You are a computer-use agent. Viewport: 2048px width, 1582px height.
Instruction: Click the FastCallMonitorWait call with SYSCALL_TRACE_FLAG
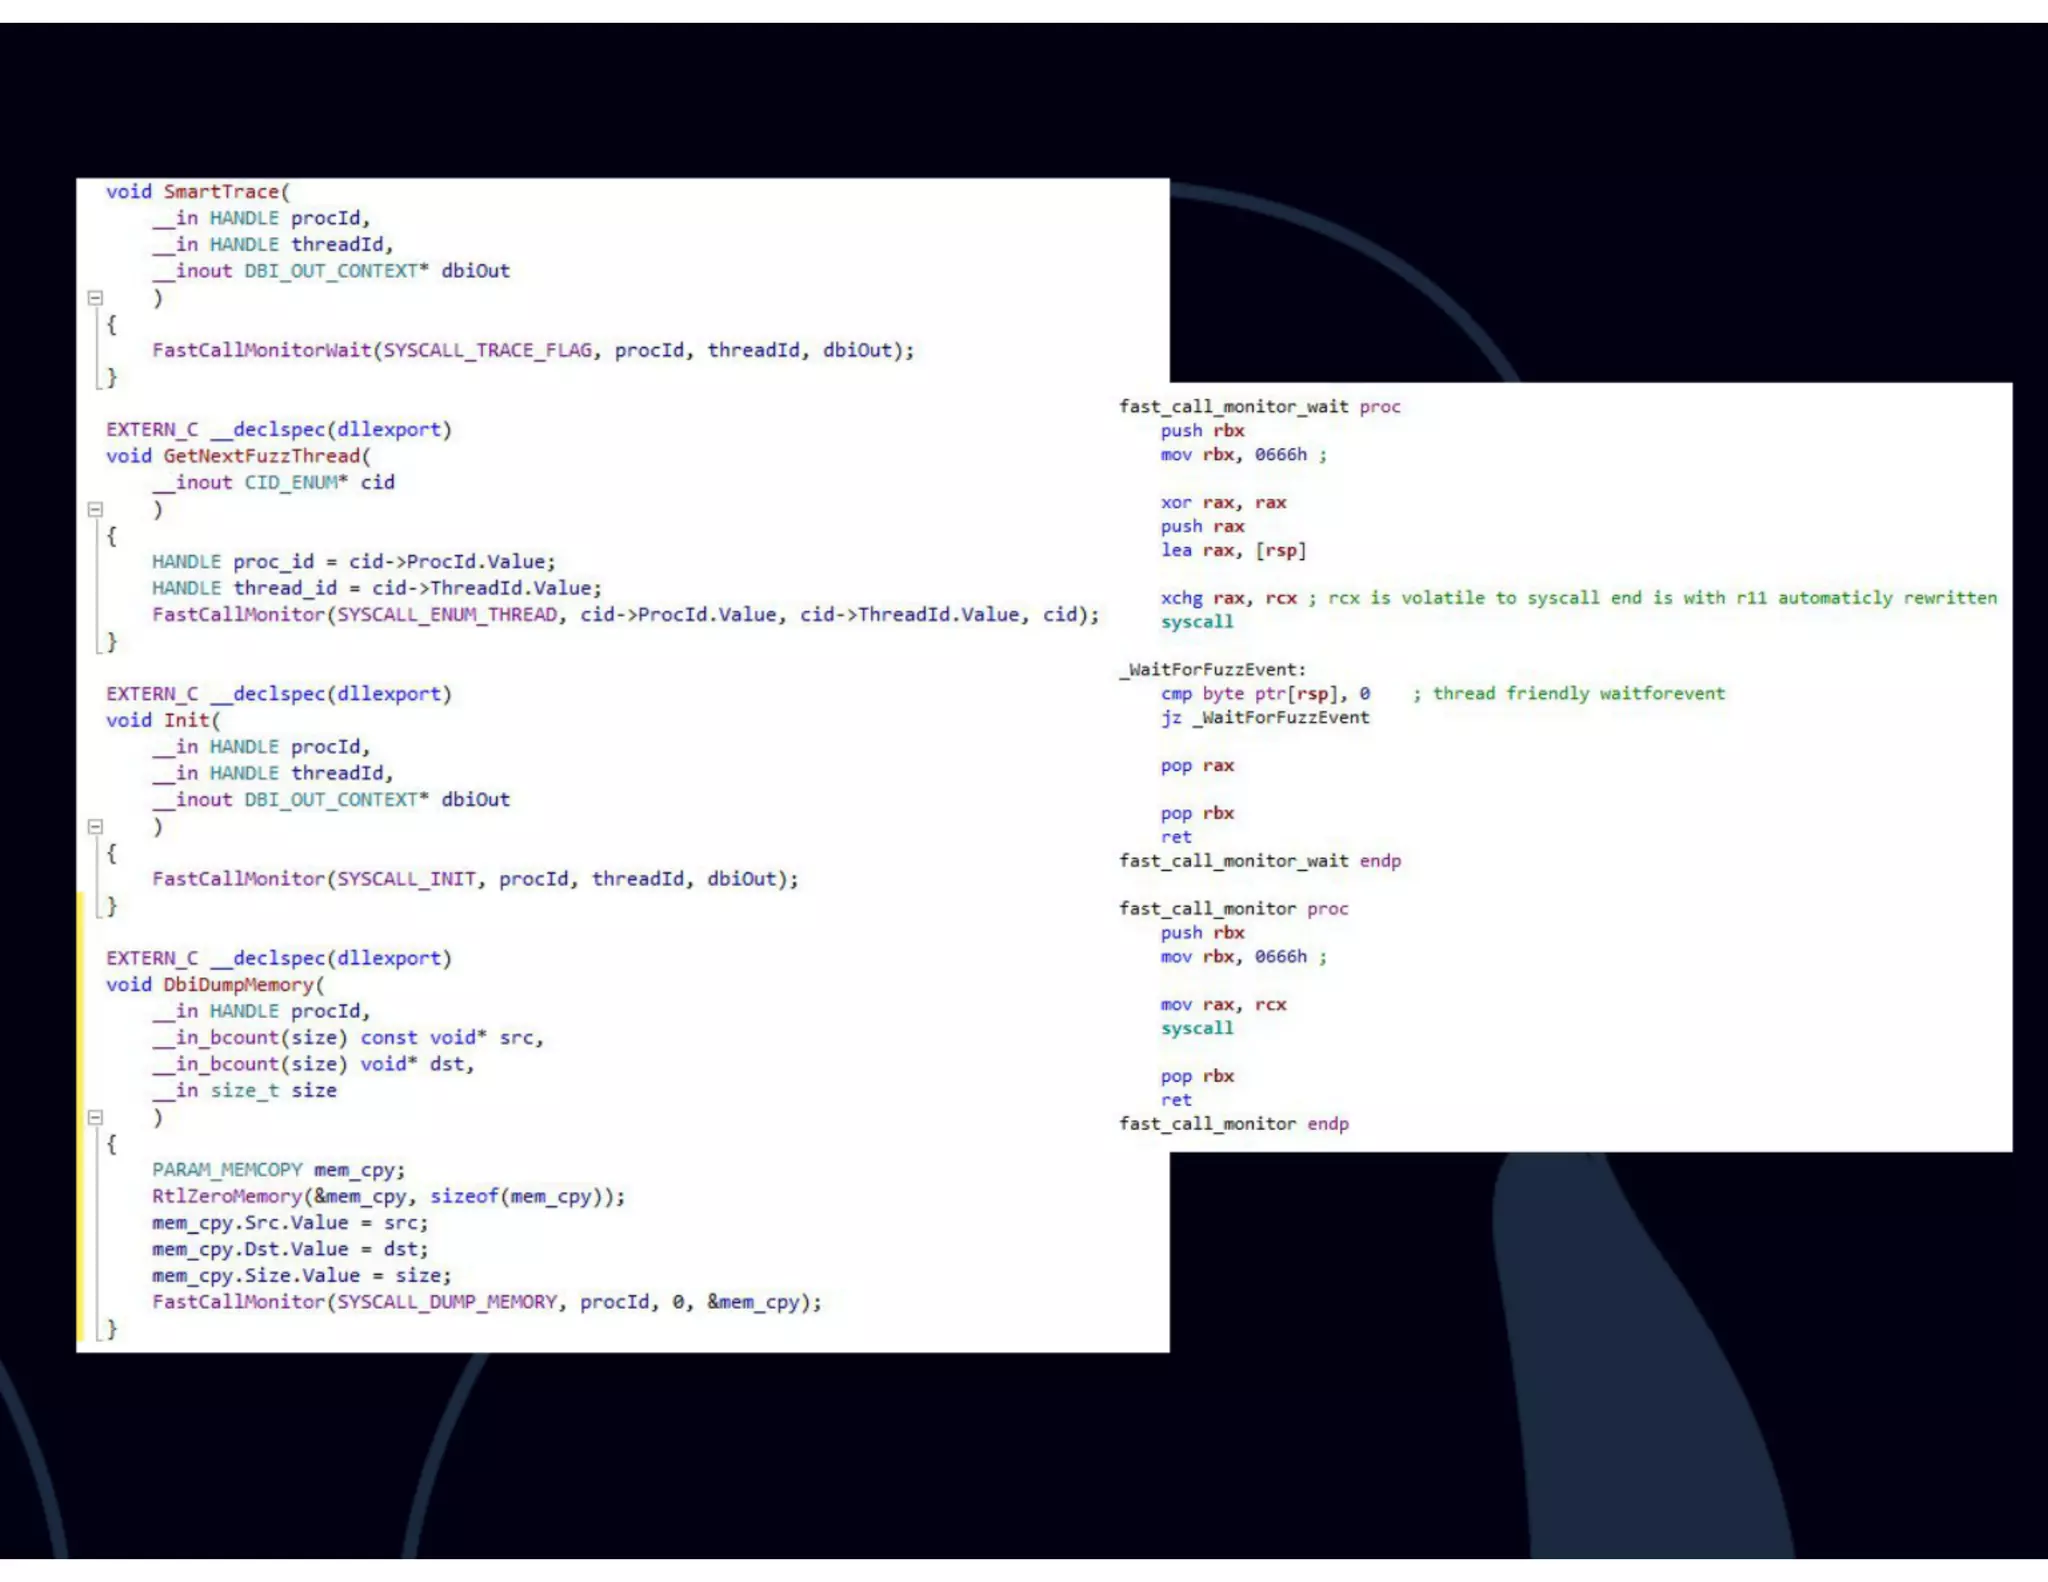(533, 350)
